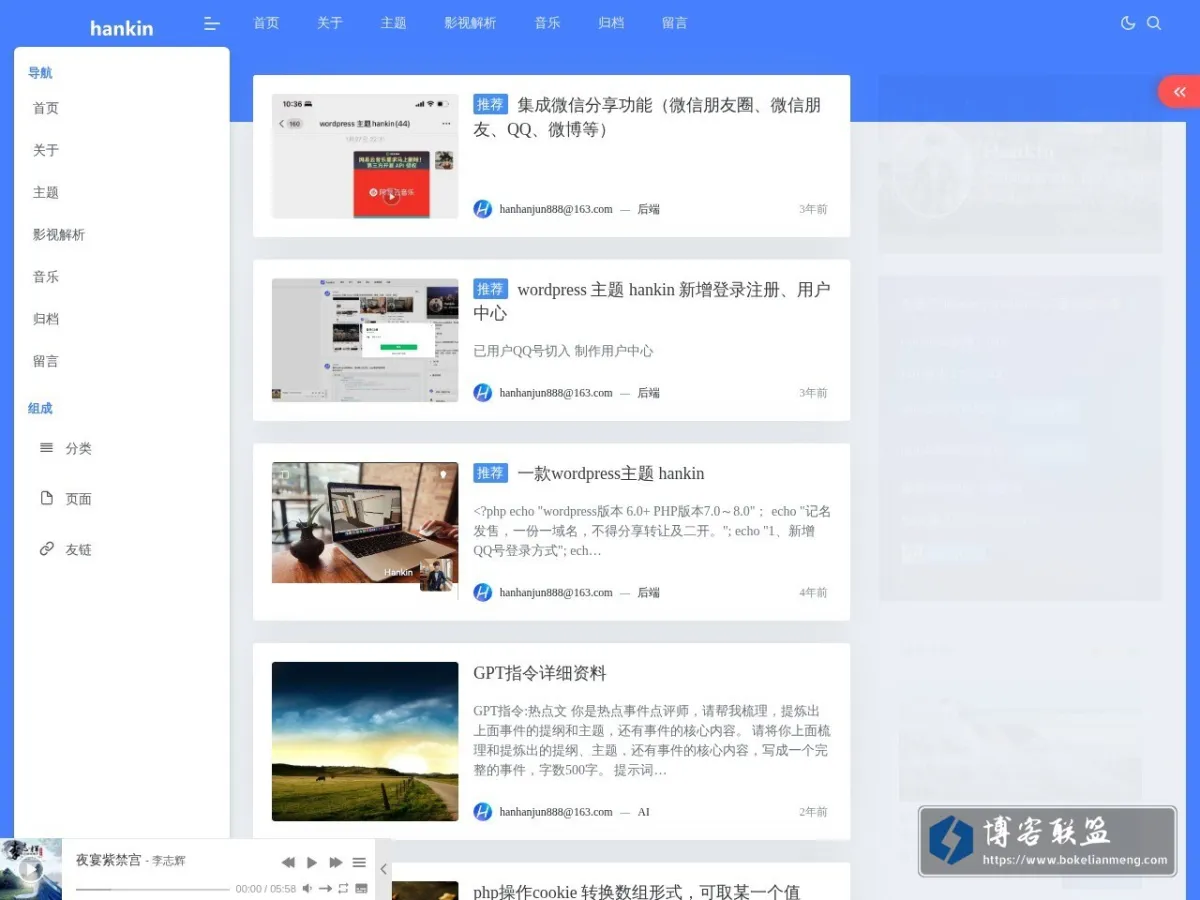Open AI category on GPT指令 post
Screen dimensions: 1200x900
pos(643,812)
